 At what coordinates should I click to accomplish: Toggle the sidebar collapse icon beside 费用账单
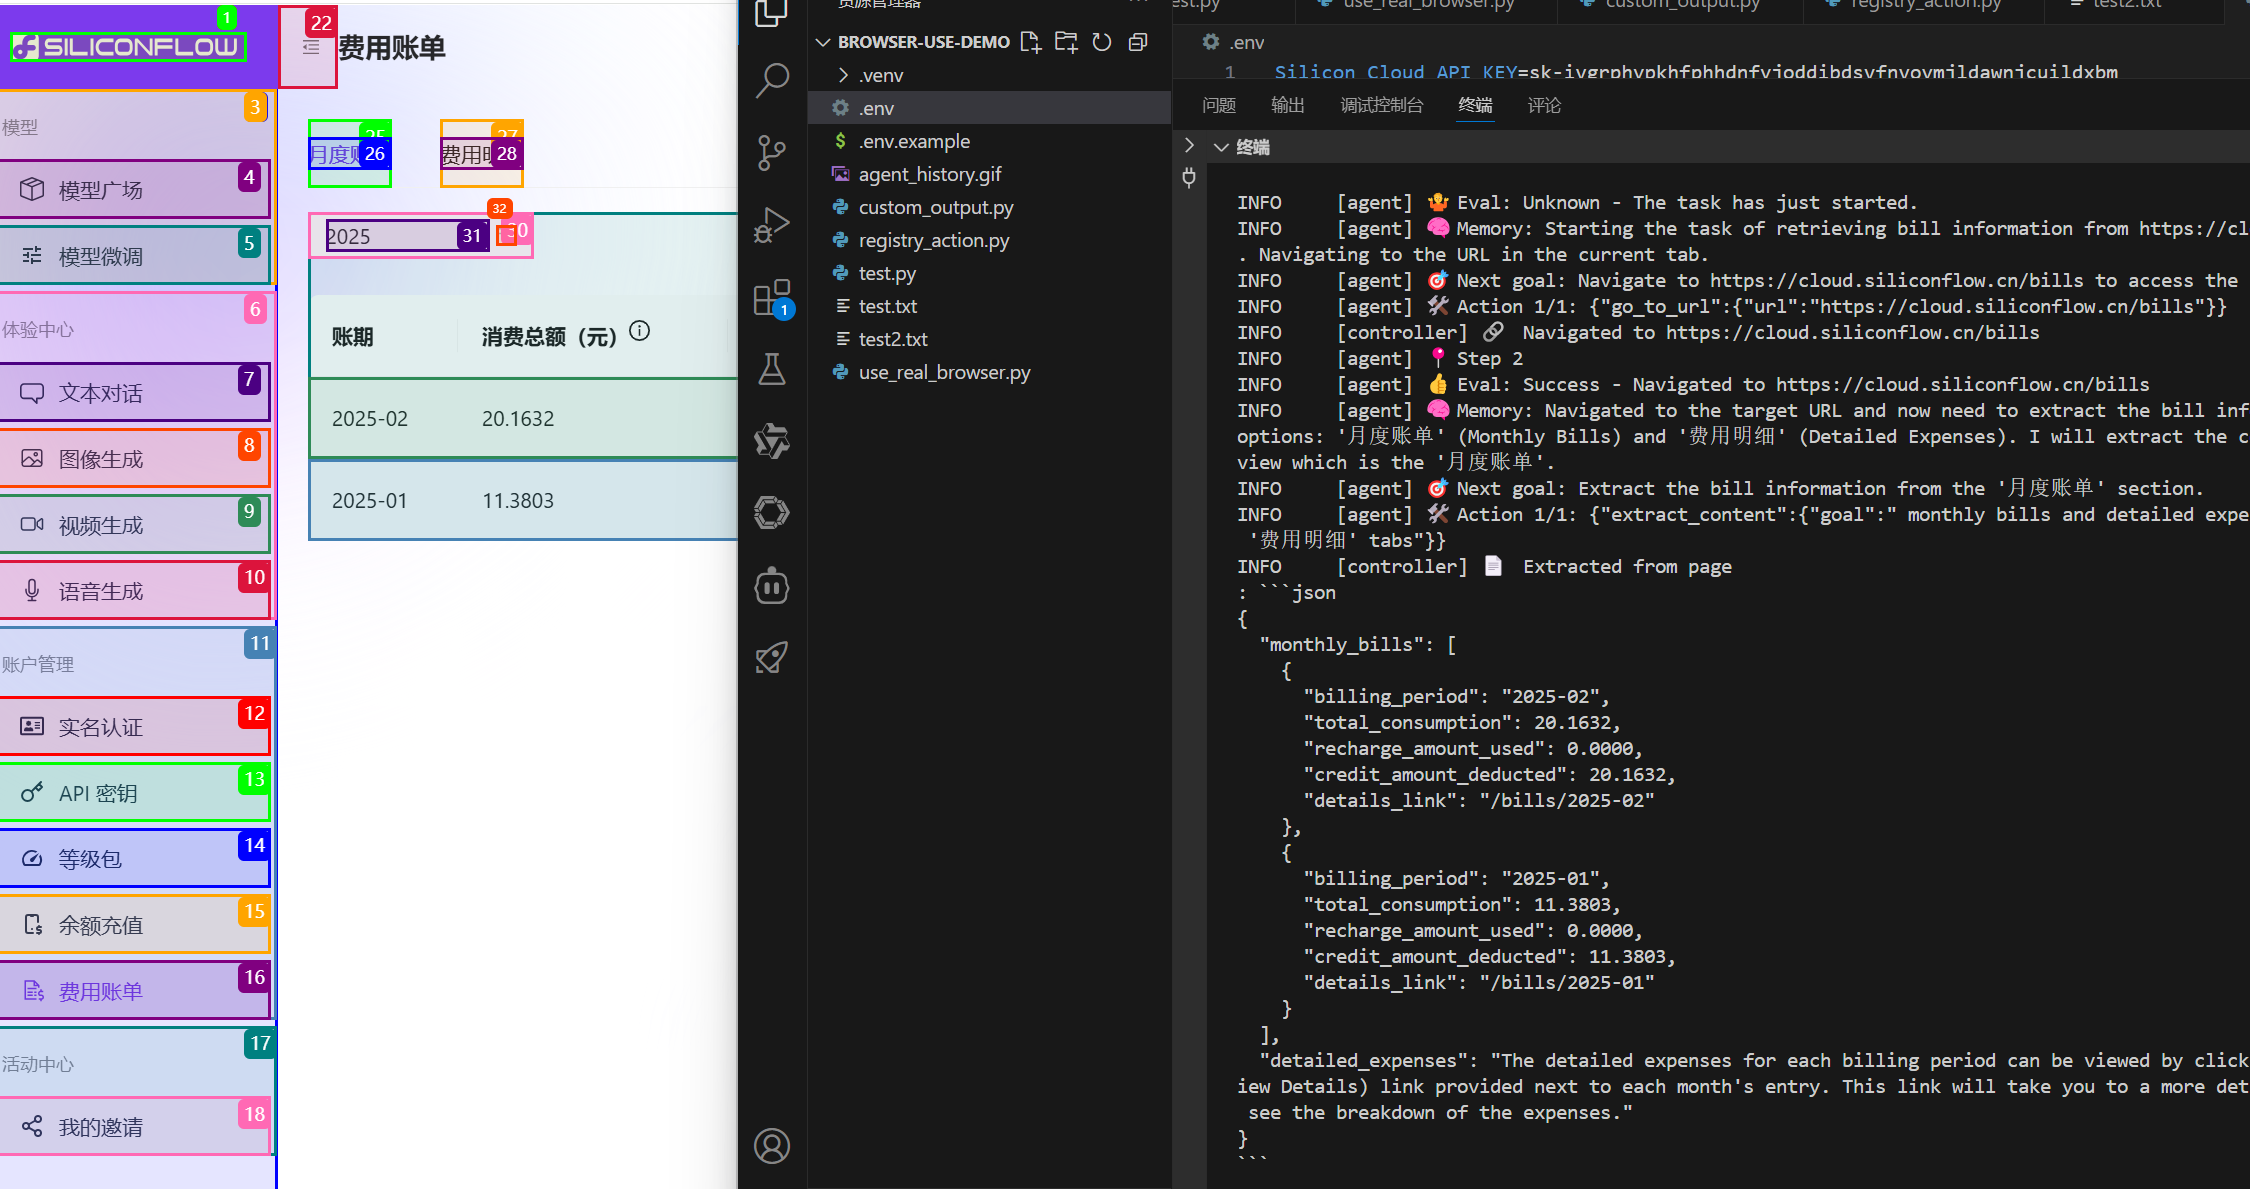(x=311, y=48)
